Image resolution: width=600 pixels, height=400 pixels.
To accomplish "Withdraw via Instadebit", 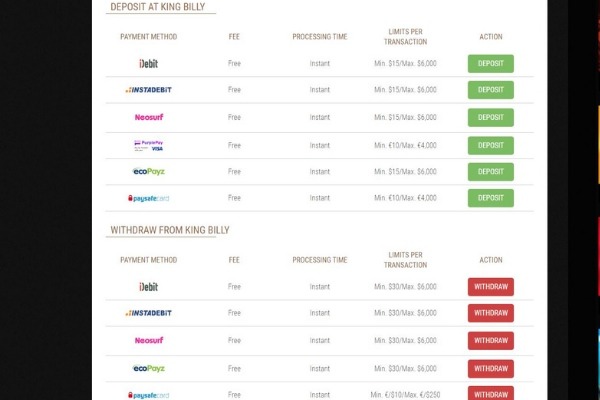I will click(x=491, y=313).
